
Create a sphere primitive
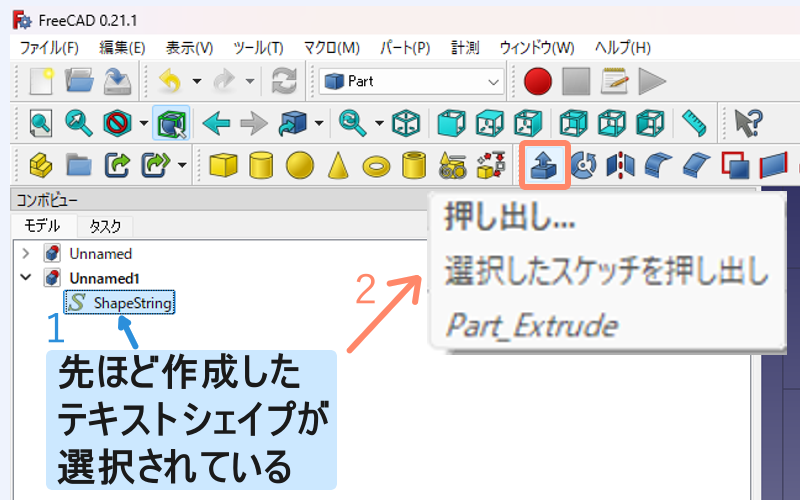(x=299, y=165)
